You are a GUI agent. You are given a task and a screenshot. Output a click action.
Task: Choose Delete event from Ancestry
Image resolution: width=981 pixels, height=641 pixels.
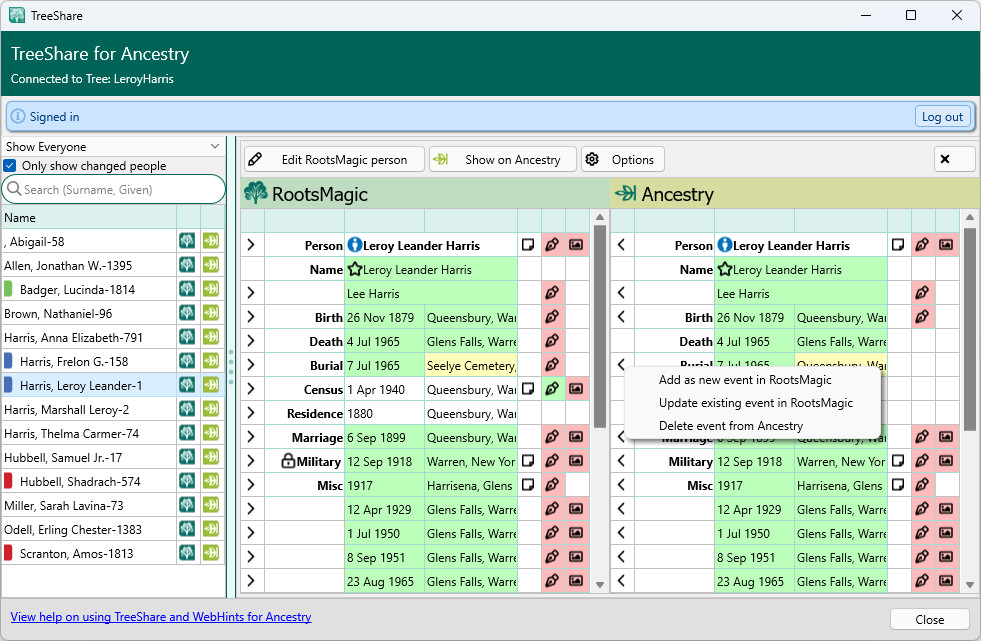pyautogui.click(x=730, y=426)
